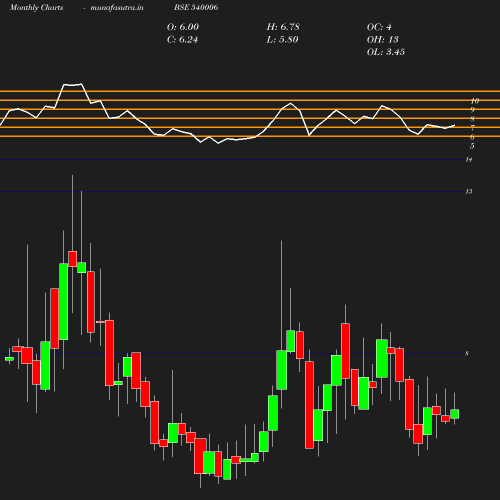This screenshot has height=500, width=500.
Task: Click the 'OC: 4' statistic
Action: pyautogui.click(x=379, y=27)
